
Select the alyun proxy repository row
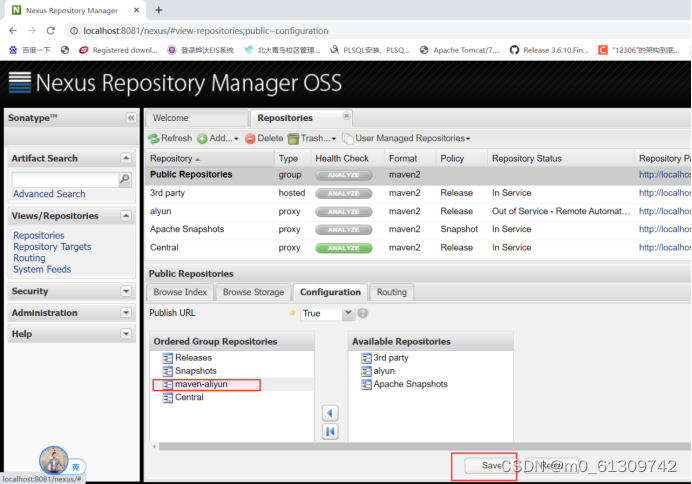point(417,211)
